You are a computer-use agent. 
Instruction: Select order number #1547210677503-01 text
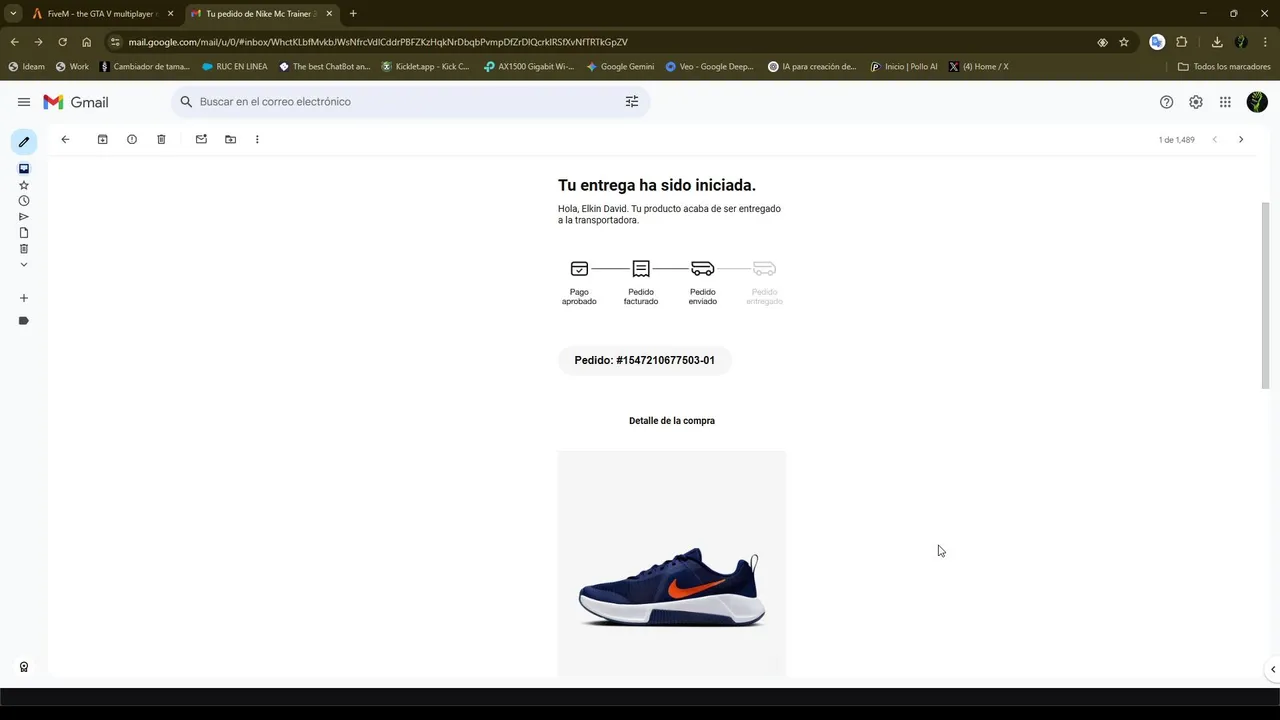[x=665, y=360]
